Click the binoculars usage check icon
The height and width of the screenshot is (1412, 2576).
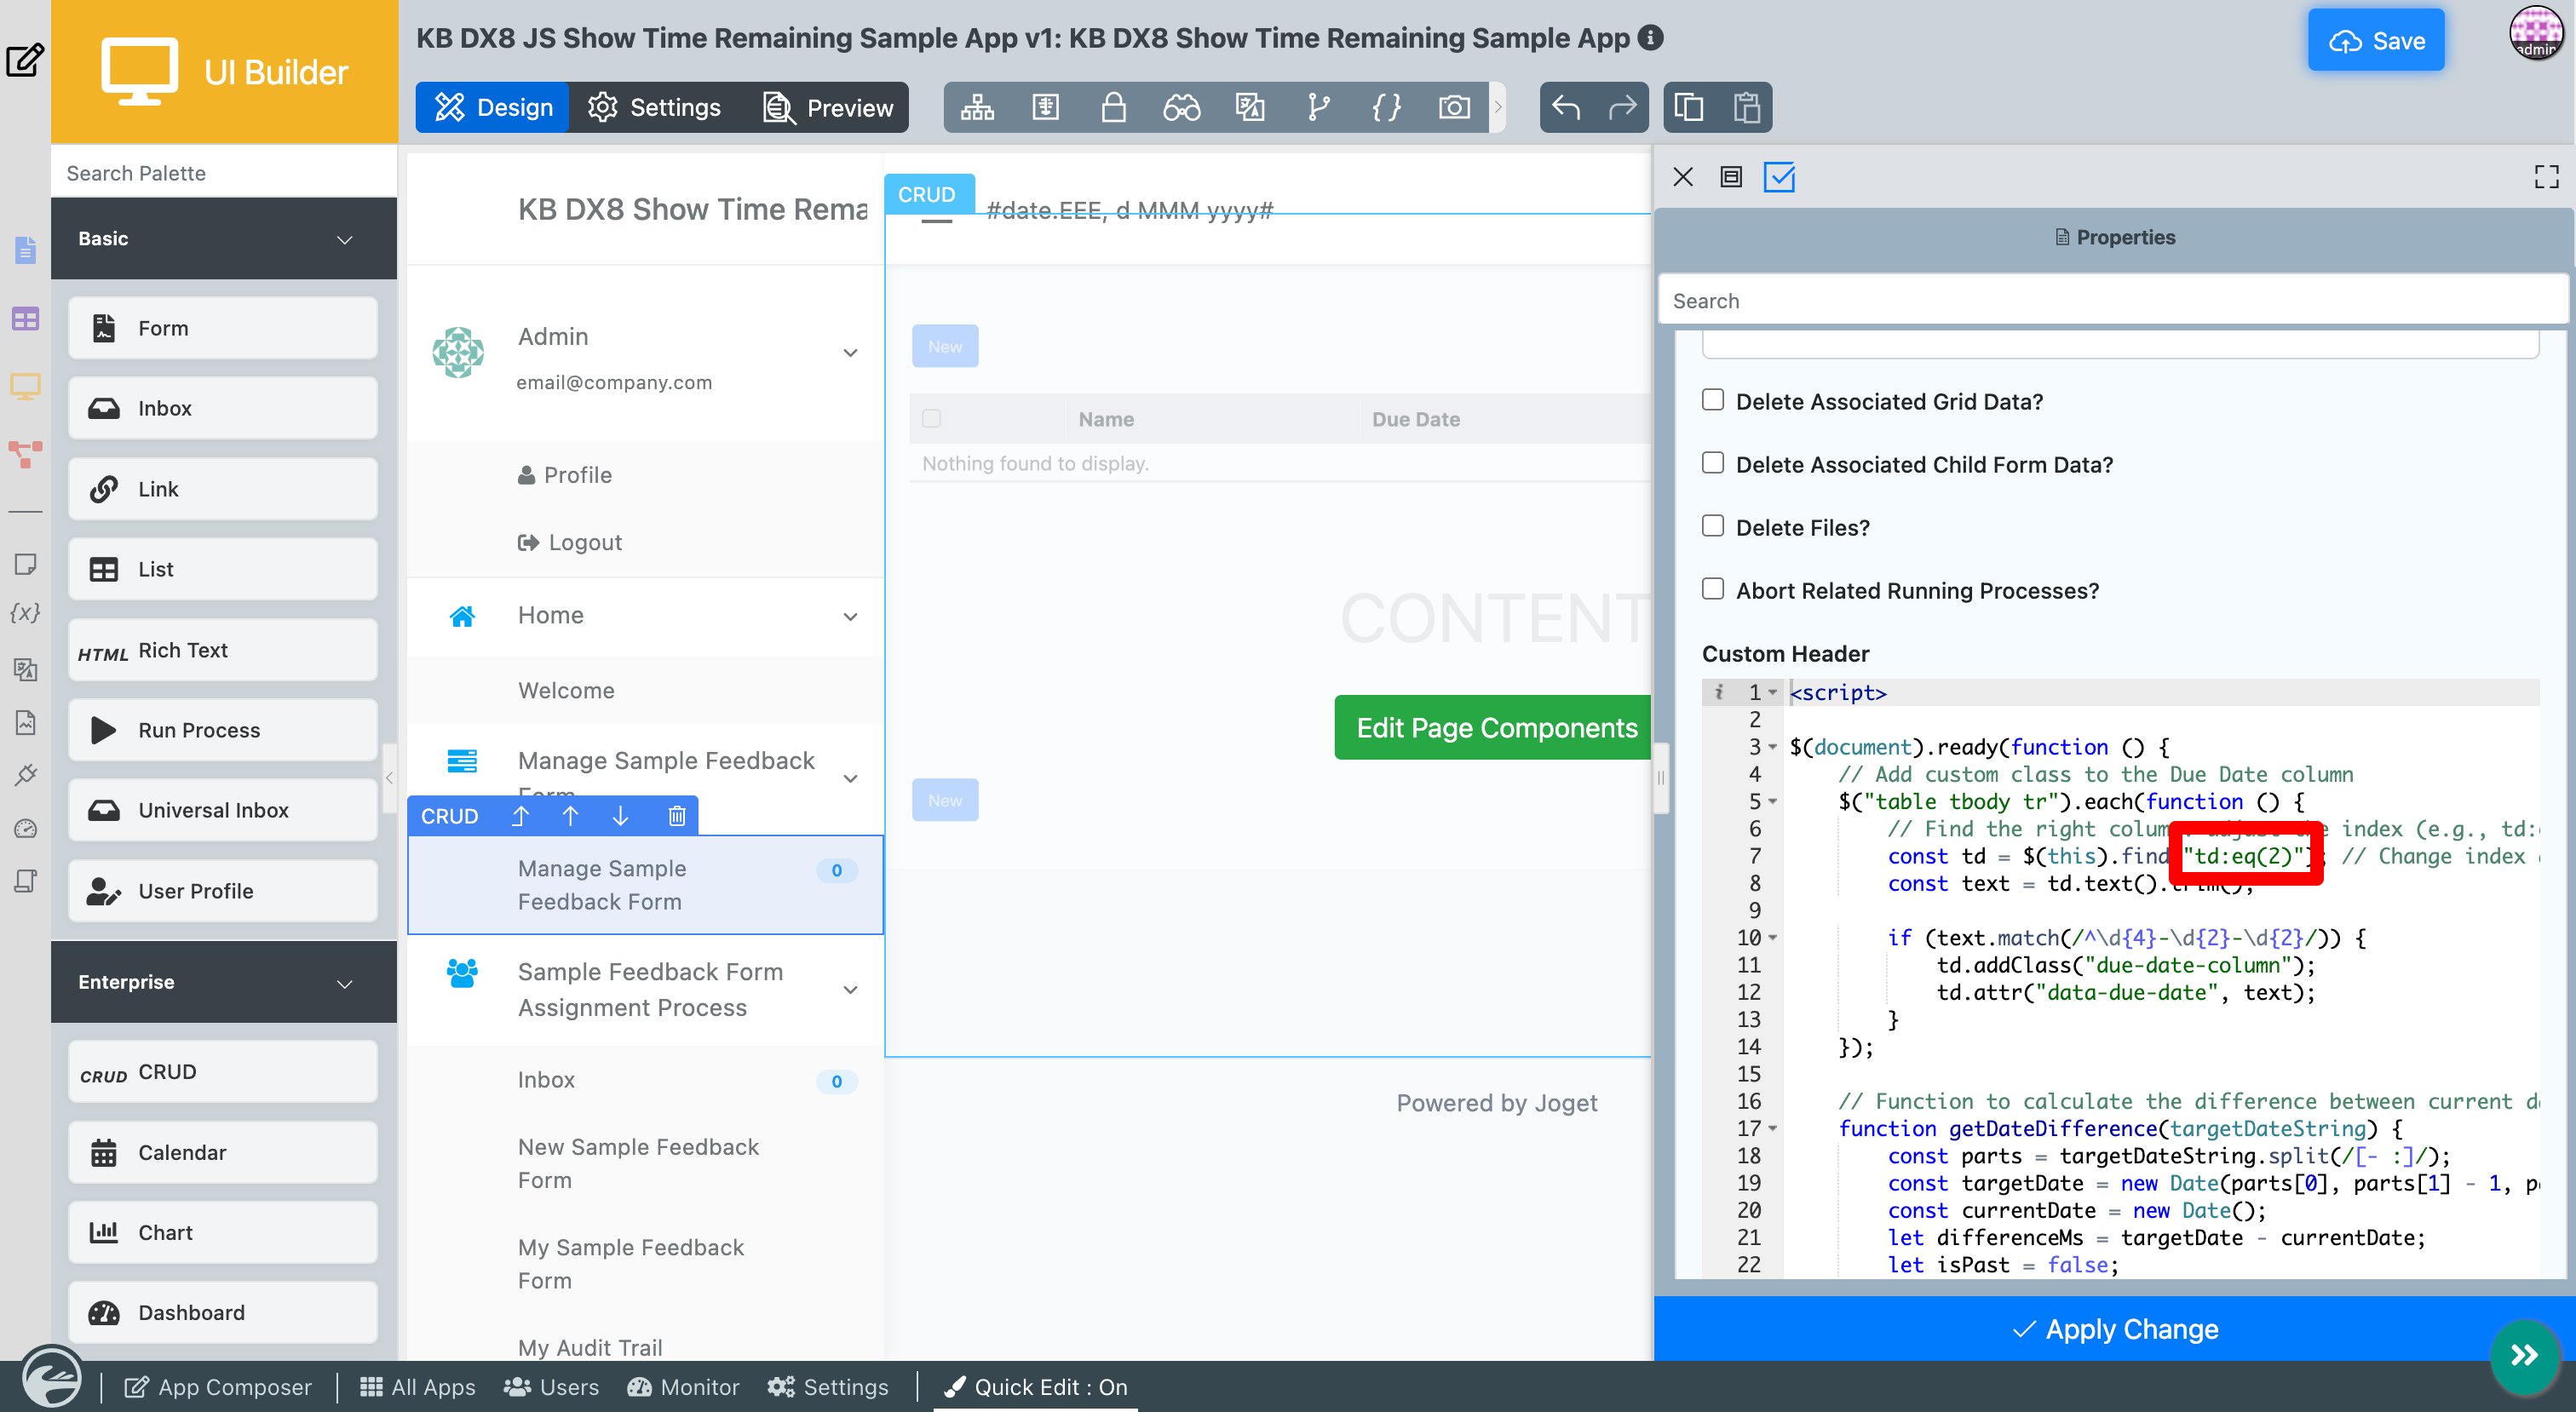[x=1181, y=107]
